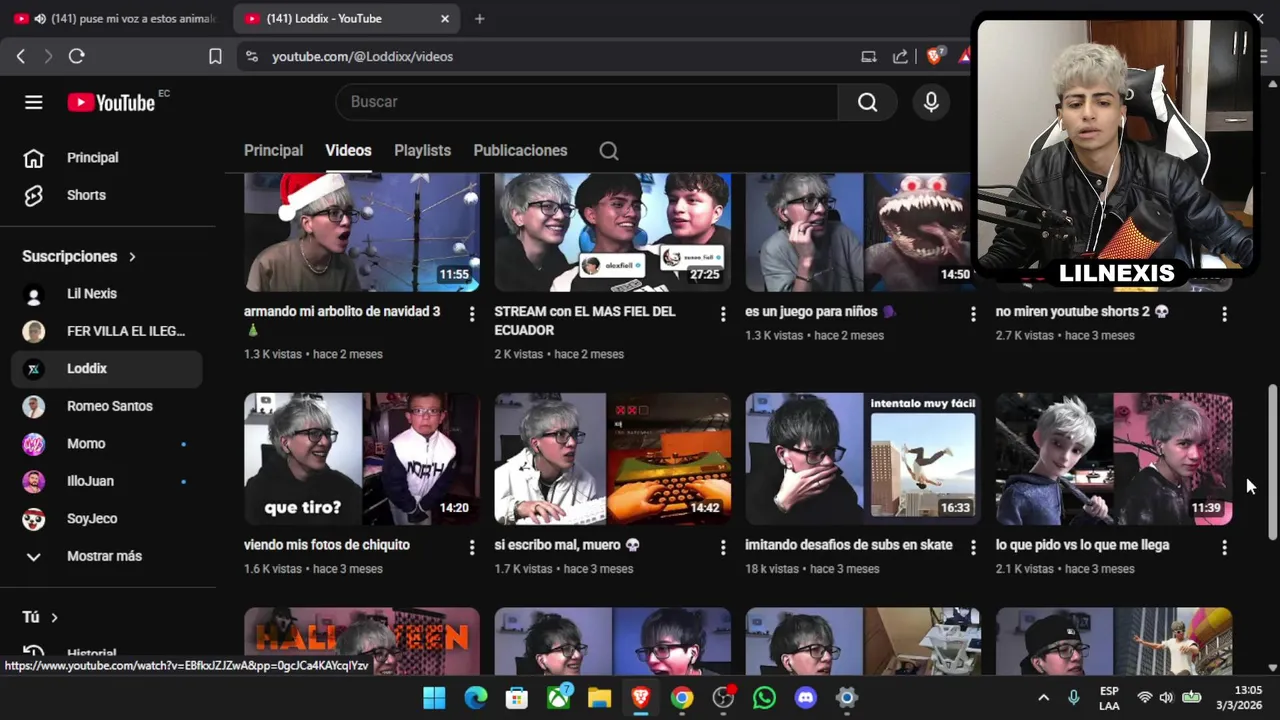The height and width of the screenshot is (720, 1280).
Task: Open WhatsApp from taskbar
Action: pos(764,698)
